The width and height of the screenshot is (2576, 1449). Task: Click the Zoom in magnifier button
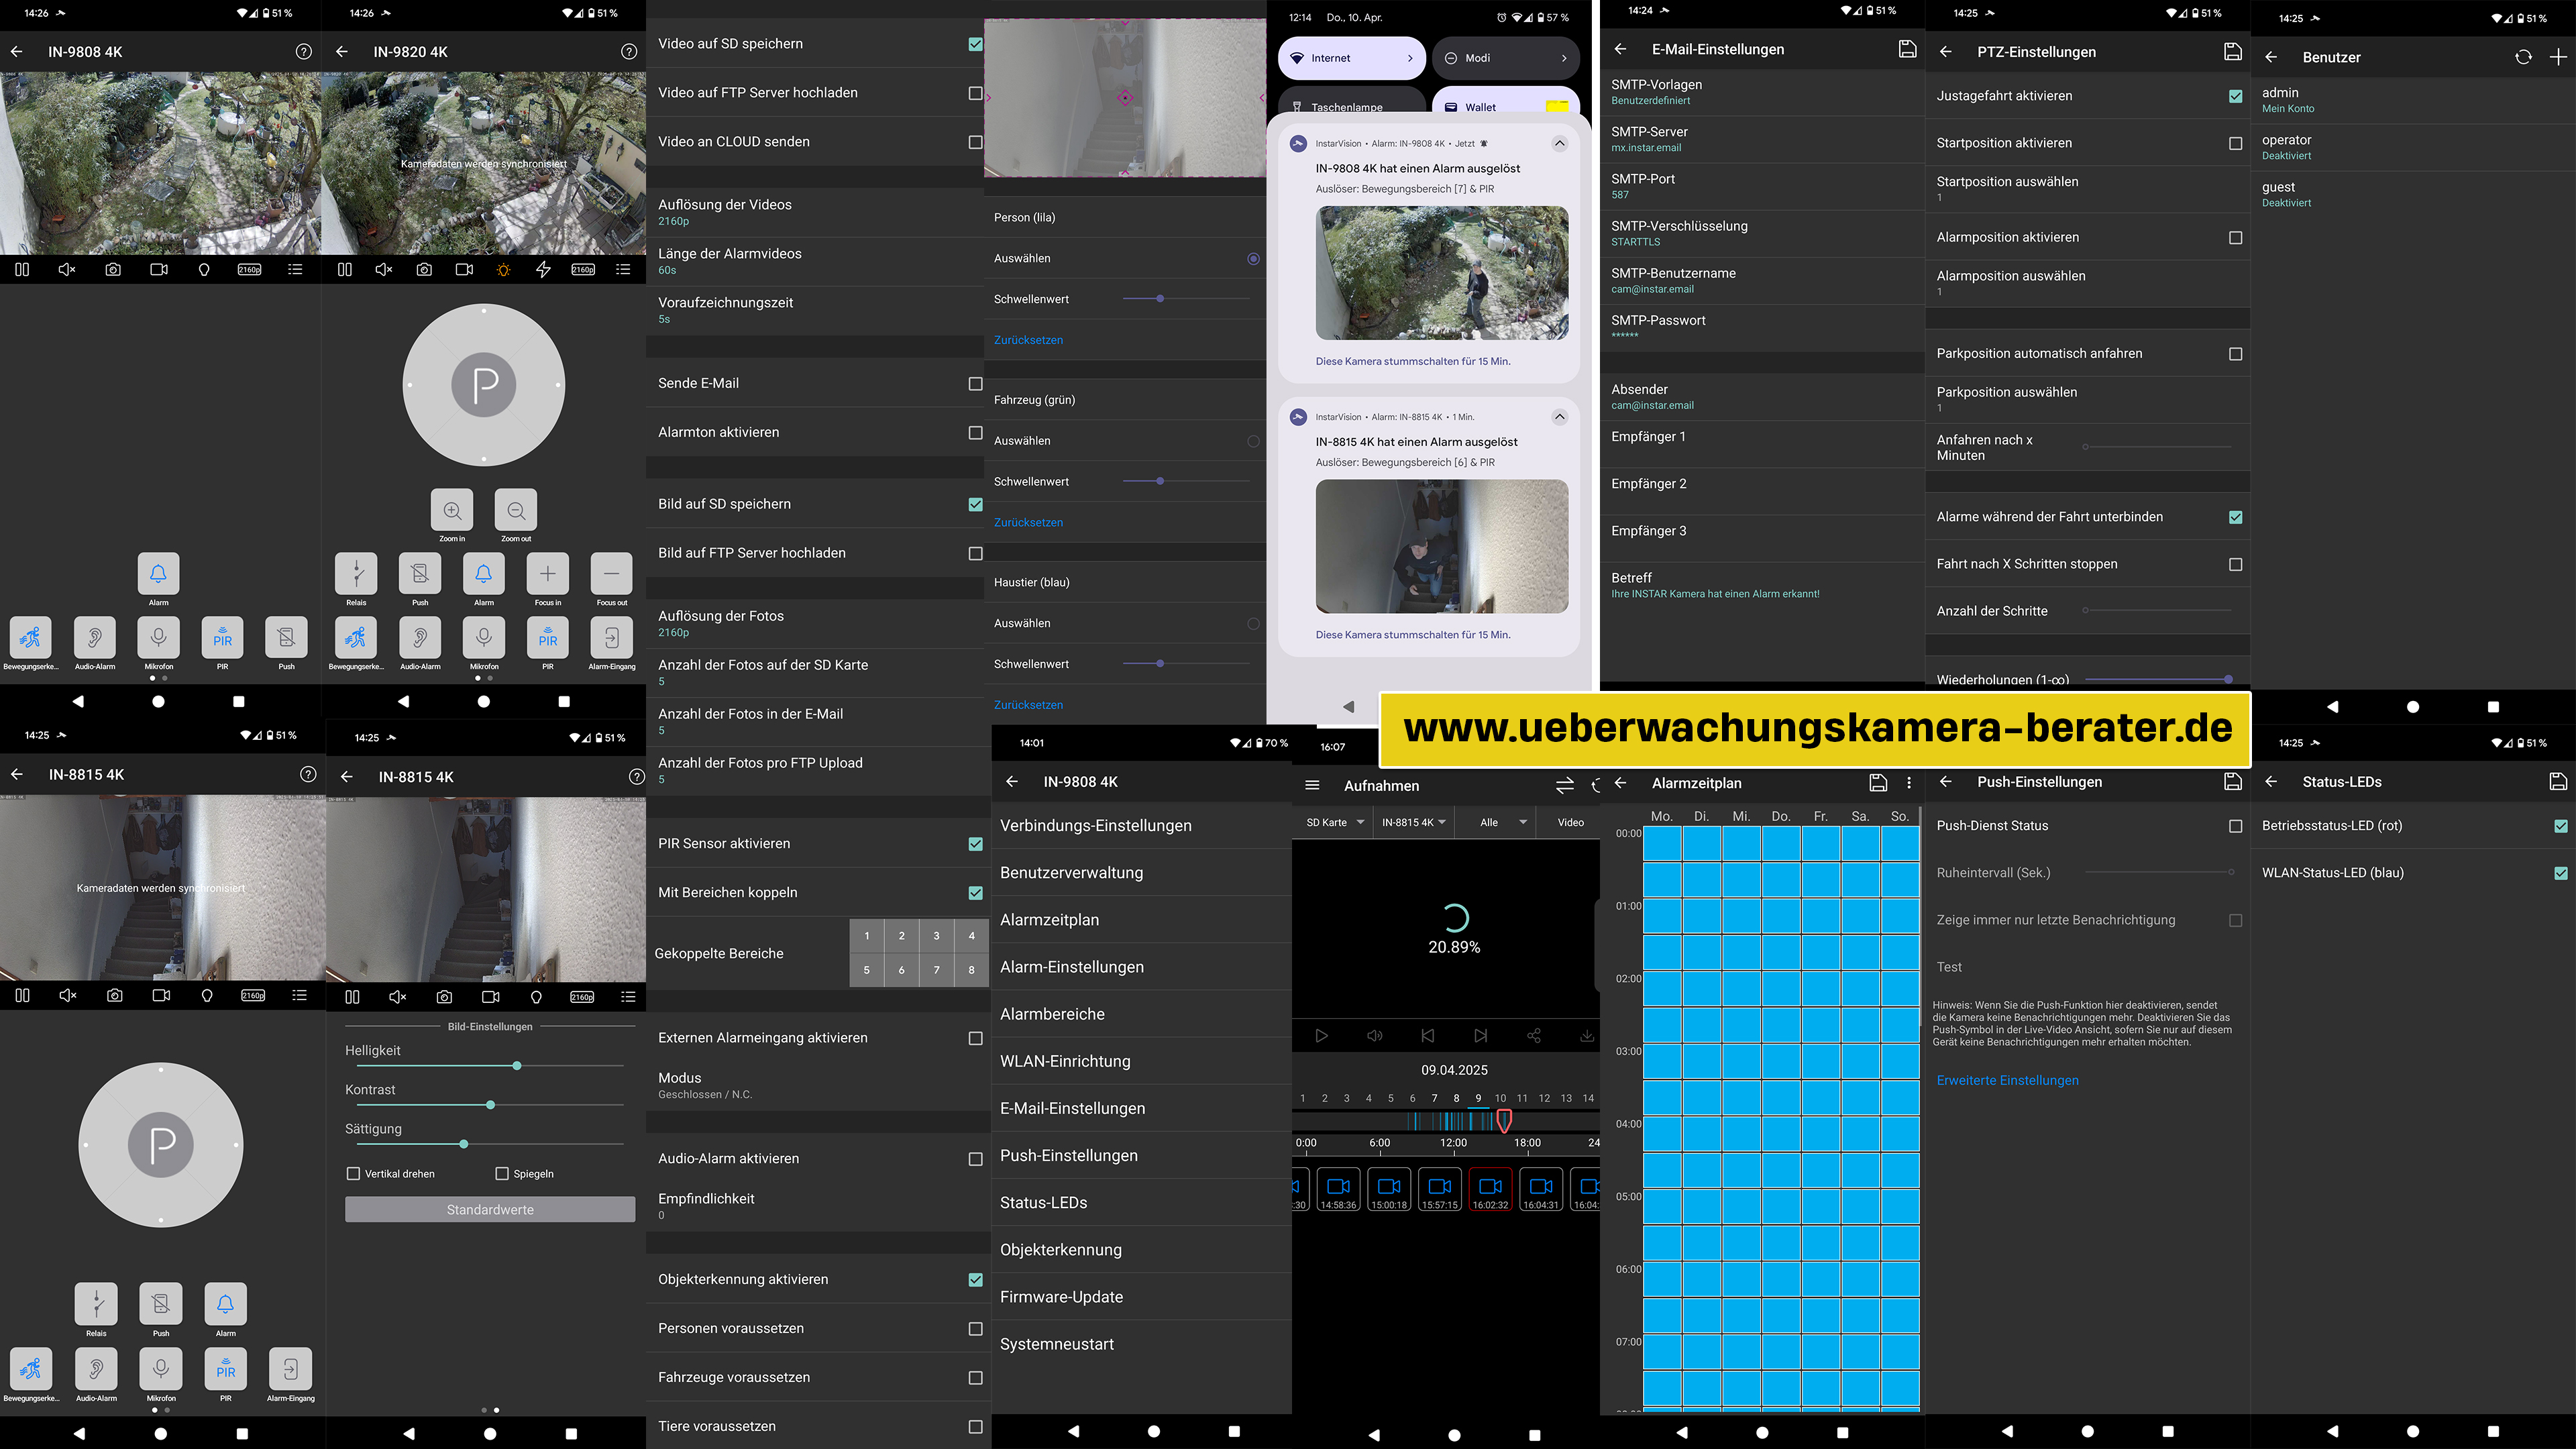[x=452, y=511]
